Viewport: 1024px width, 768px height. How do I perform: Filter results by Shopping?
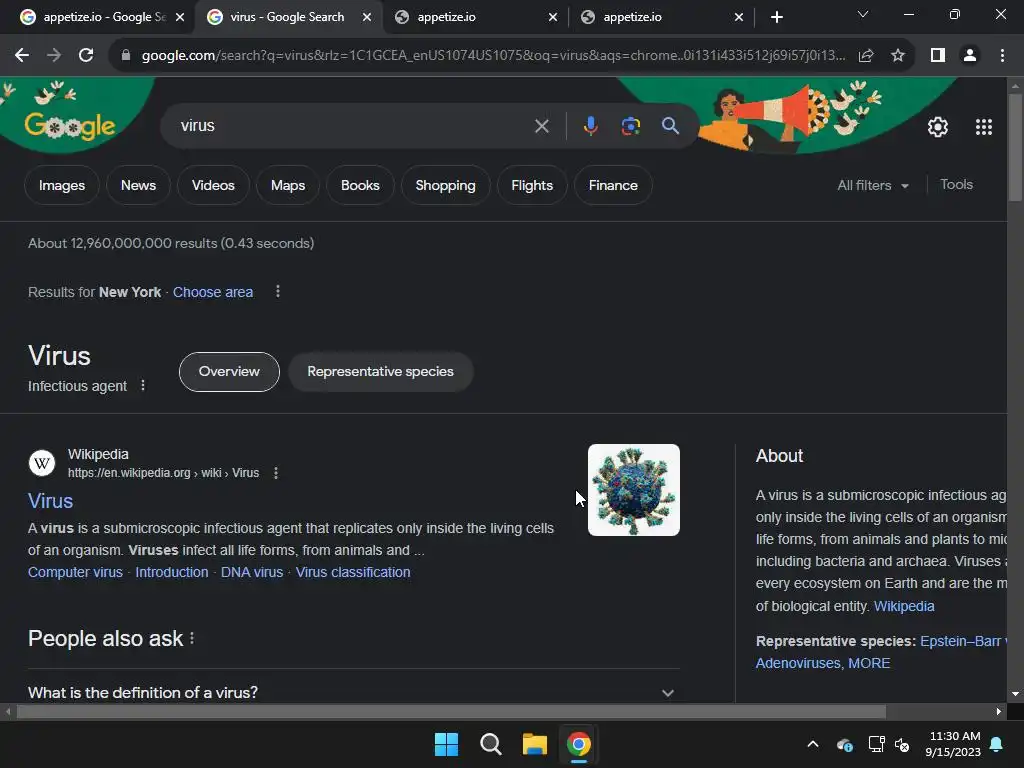coord(445,185)
